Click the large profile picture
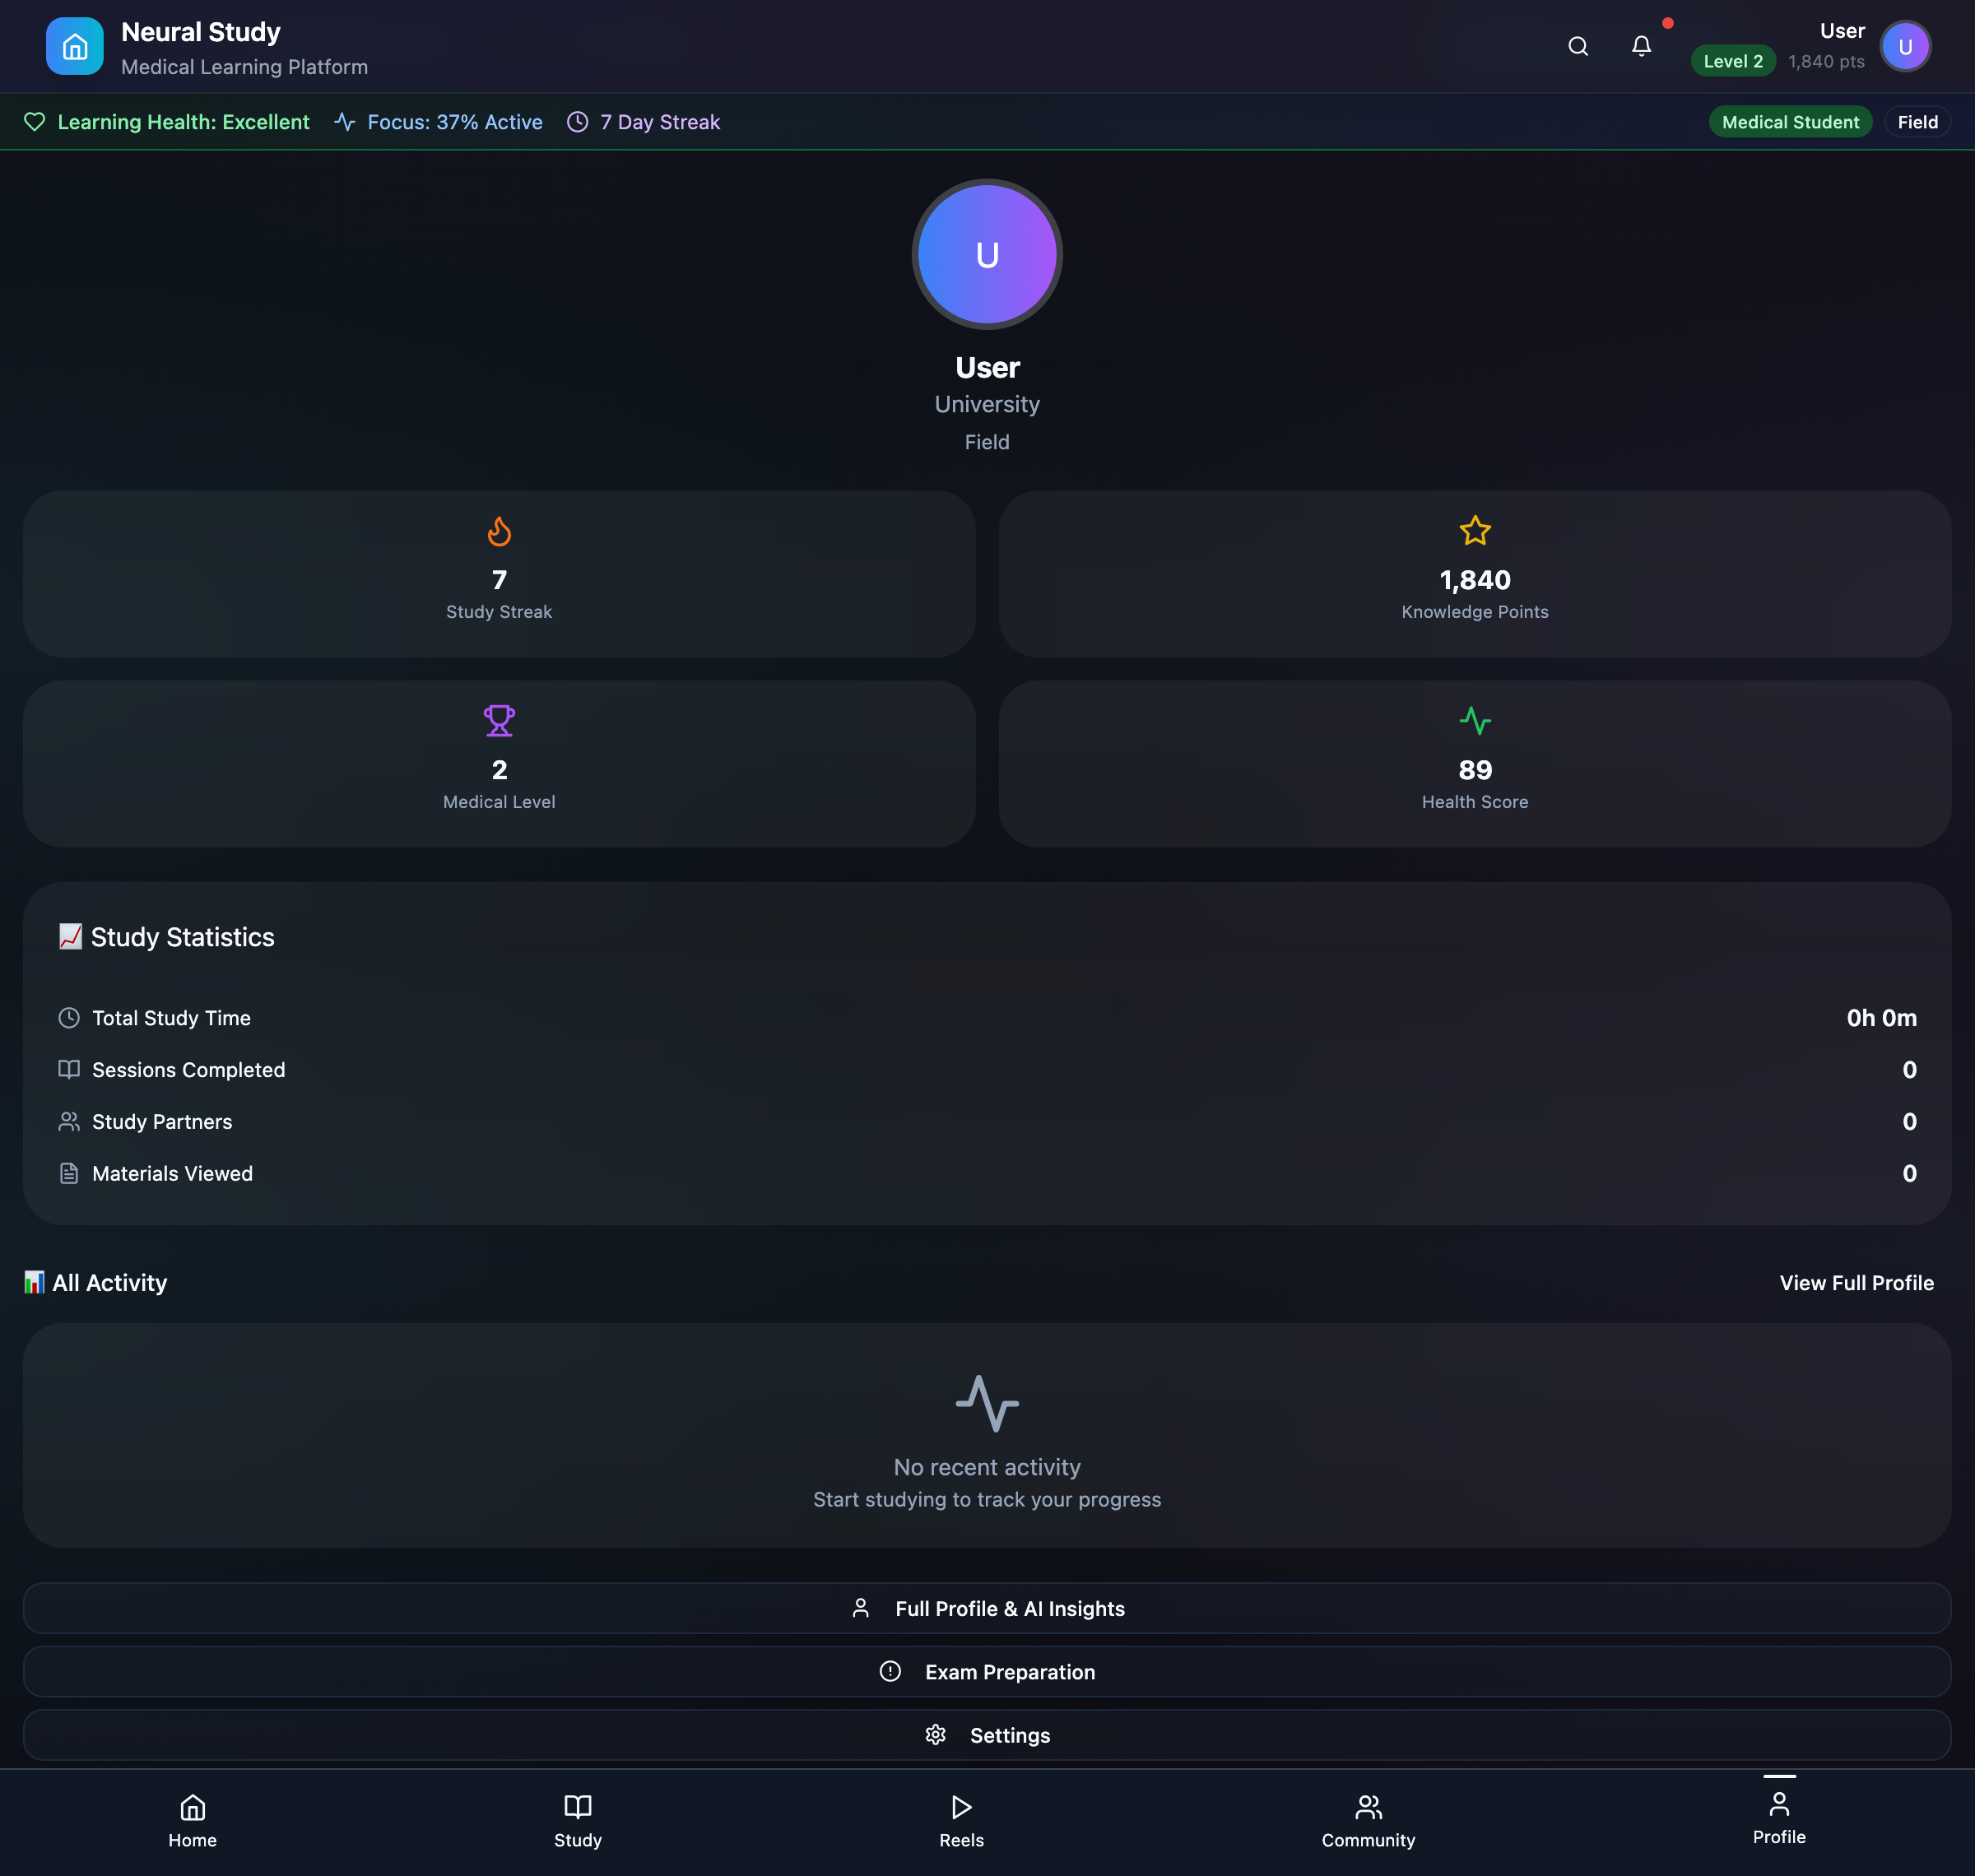Screen dimensions: 1975x1876 point(987,255)
